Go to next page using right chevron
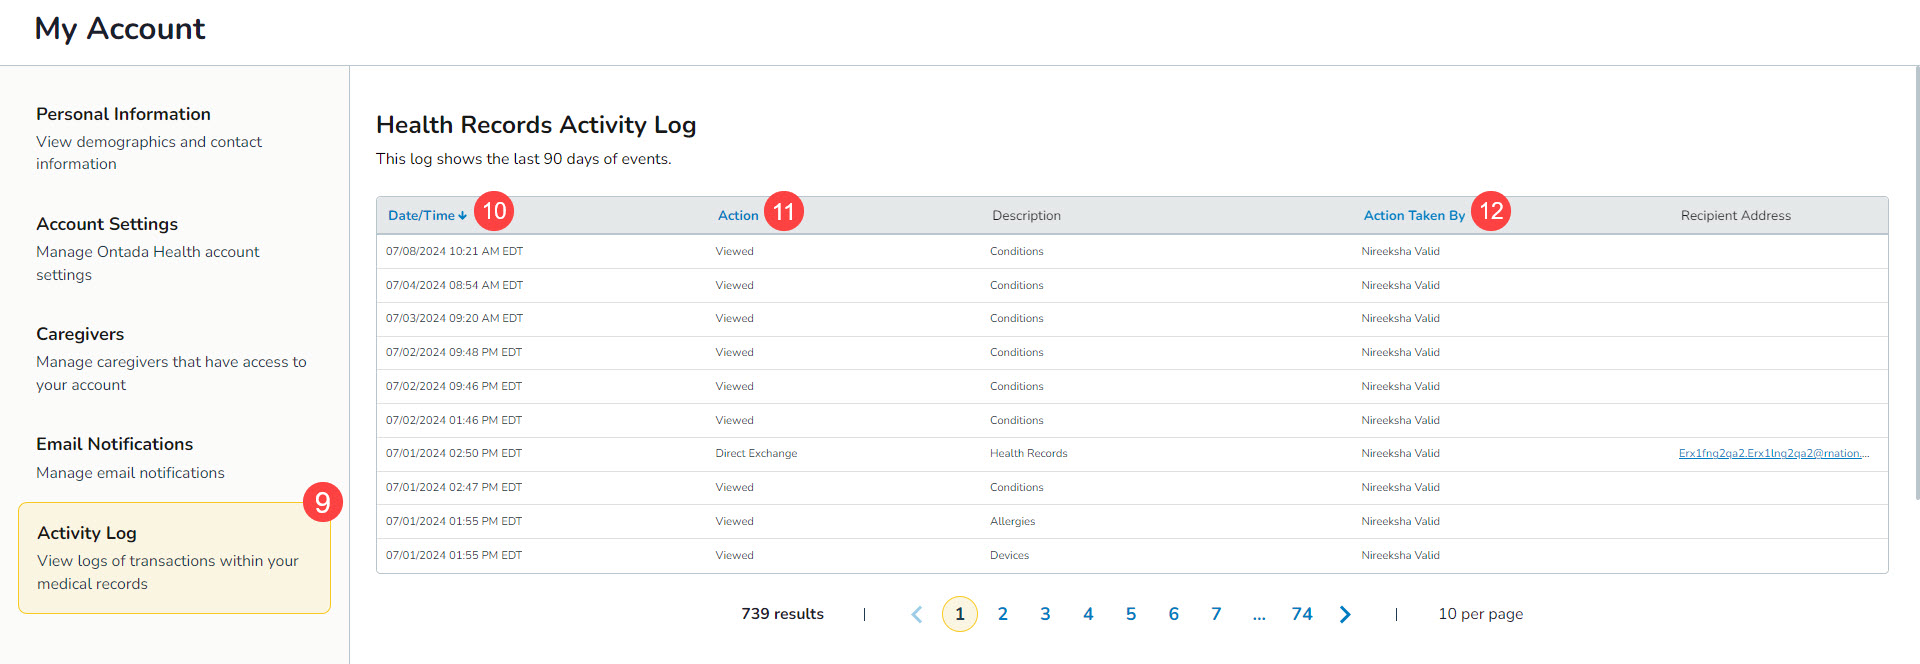Image resolution: width=1920 pixels, height=664 pixels. (1345, 614)
